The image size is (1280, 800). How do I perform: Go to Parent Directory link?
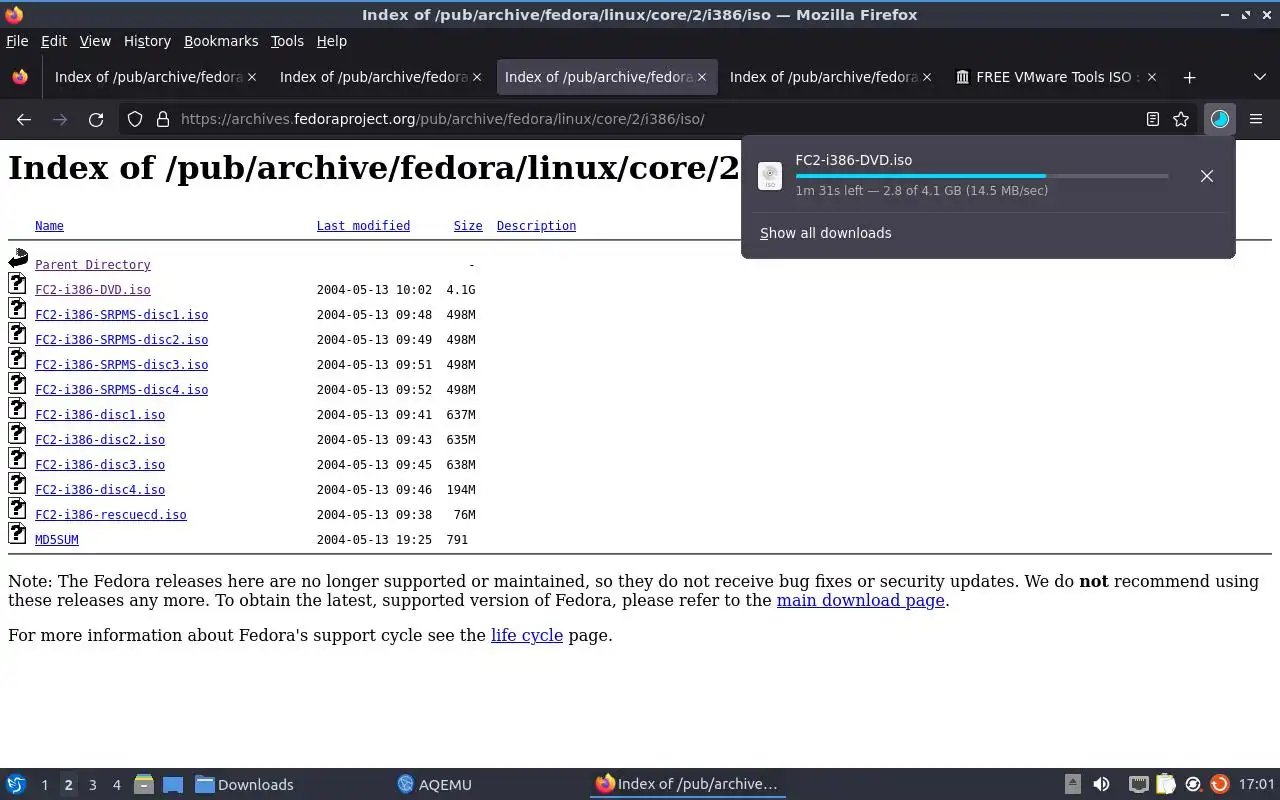pos(93,265)
